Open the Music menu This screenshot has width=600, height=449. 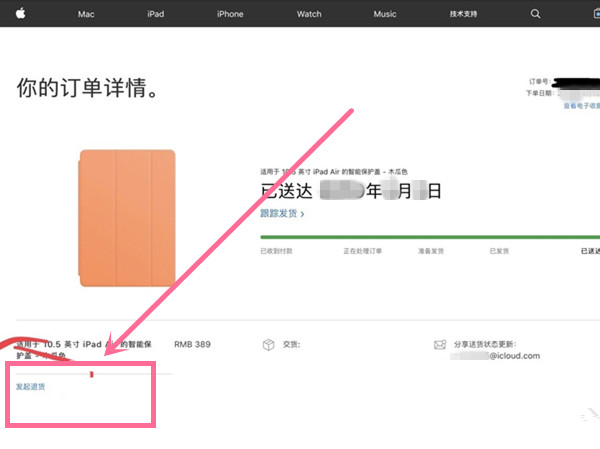tap(385, 14)
